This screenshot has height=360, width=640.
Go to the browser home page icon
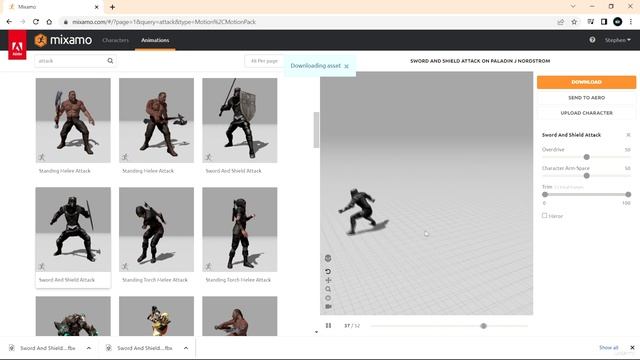coord(49,22)
